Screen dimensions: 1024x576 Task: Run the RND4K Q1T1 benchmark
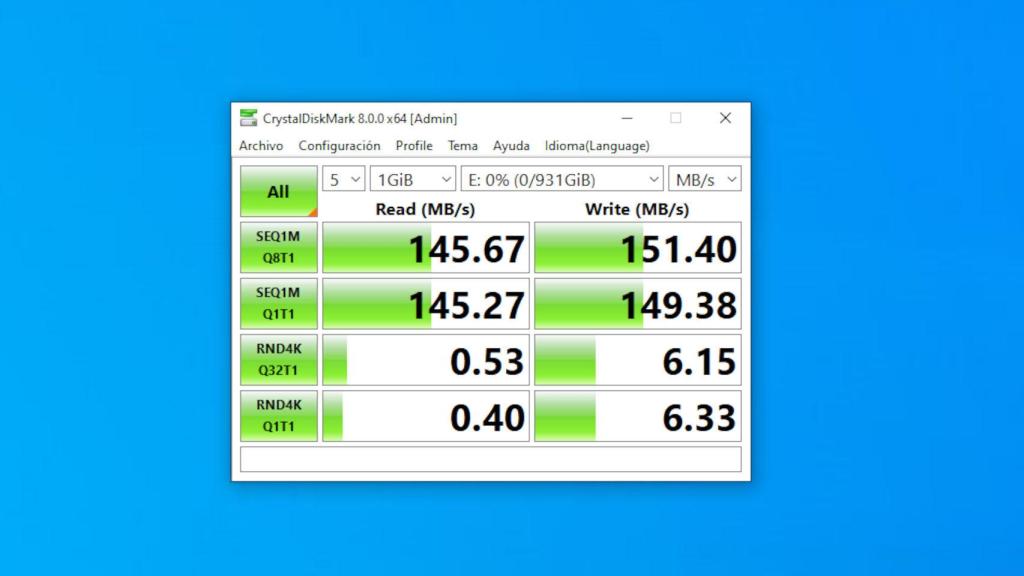[x=278, y=416]
